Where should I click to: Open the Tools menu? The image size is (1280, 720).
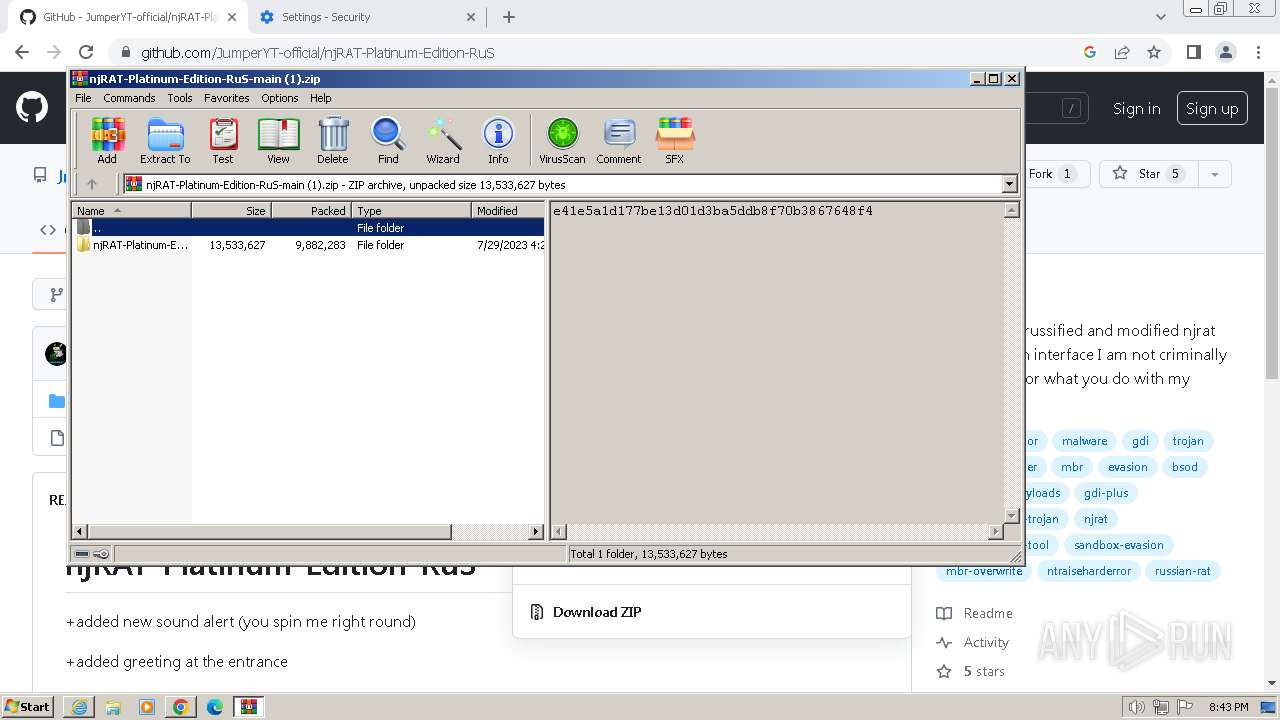tap(180, 98)
